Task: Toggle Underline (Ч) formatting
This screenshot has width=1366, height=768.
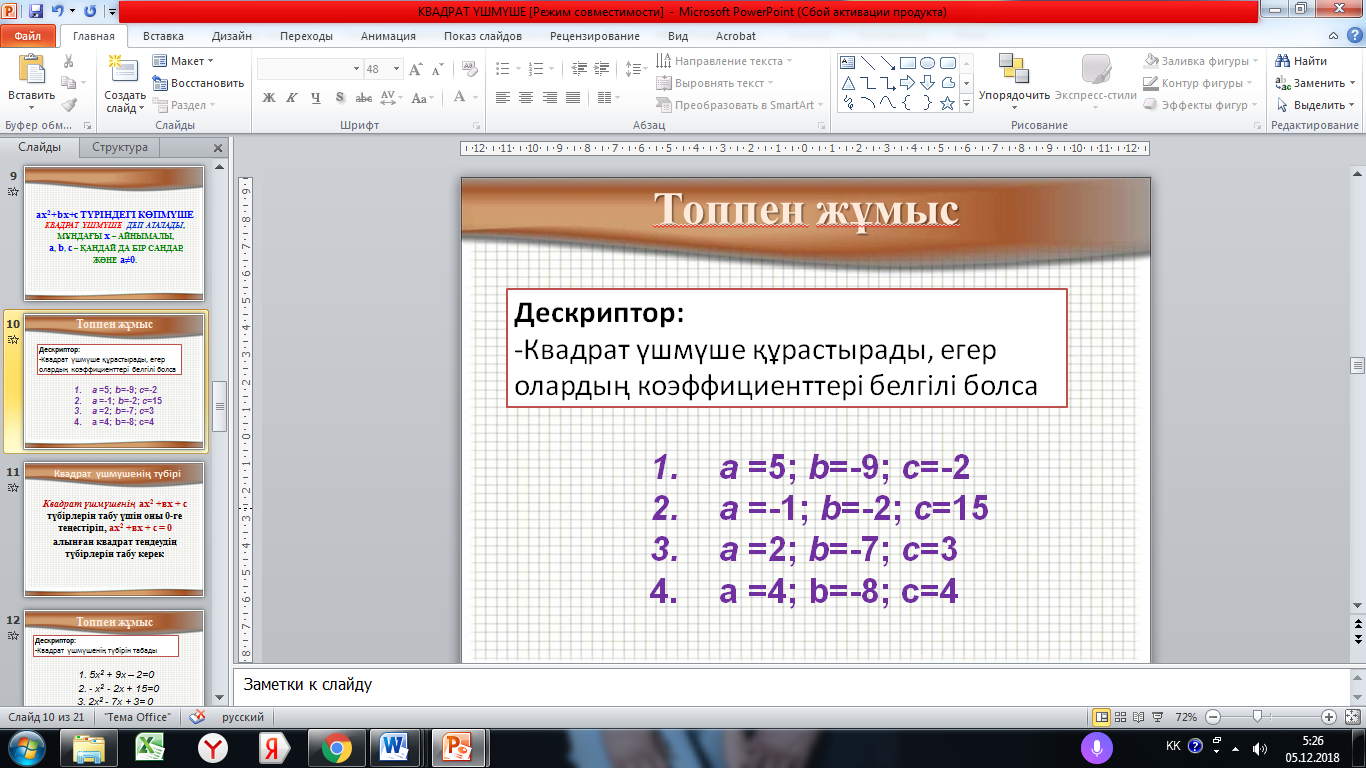Action: coord(316,98)
